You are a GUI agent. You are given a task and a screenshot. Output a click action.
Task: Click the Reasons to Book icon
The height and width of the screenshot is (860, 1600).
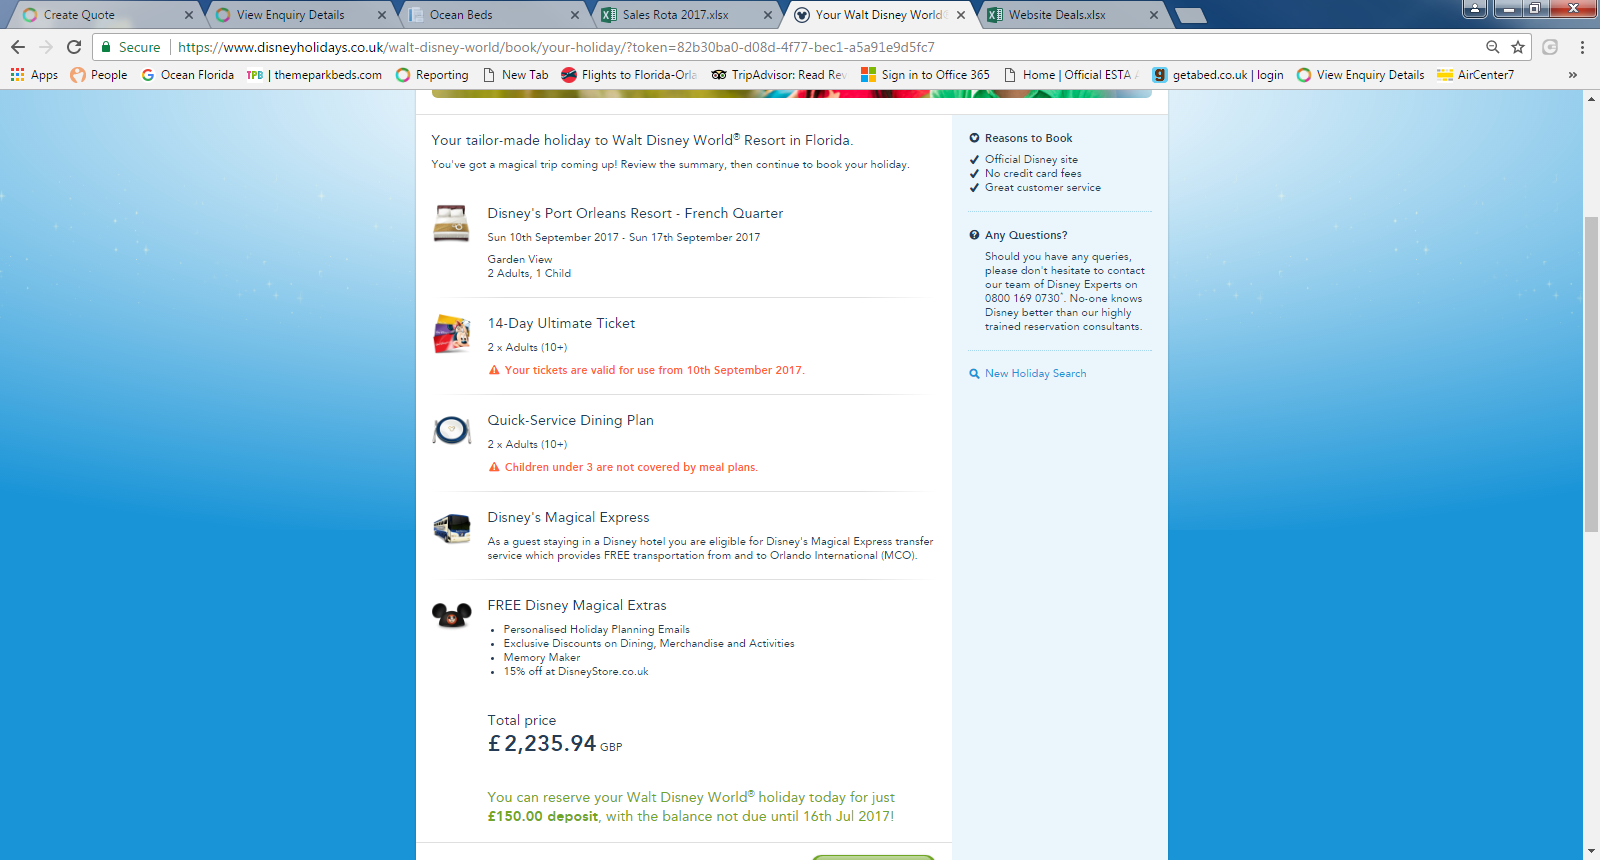coord(974,138)
